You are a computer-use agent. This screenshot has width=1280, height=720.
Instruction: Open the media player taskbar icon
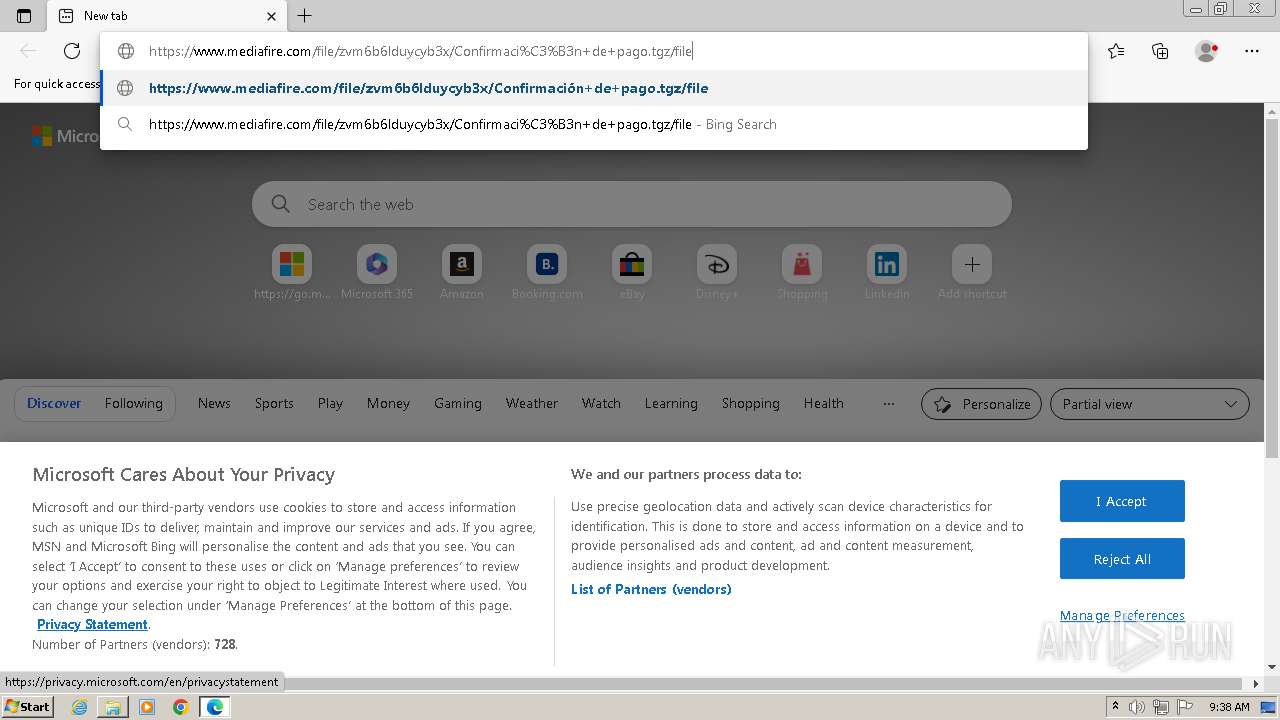147,707
